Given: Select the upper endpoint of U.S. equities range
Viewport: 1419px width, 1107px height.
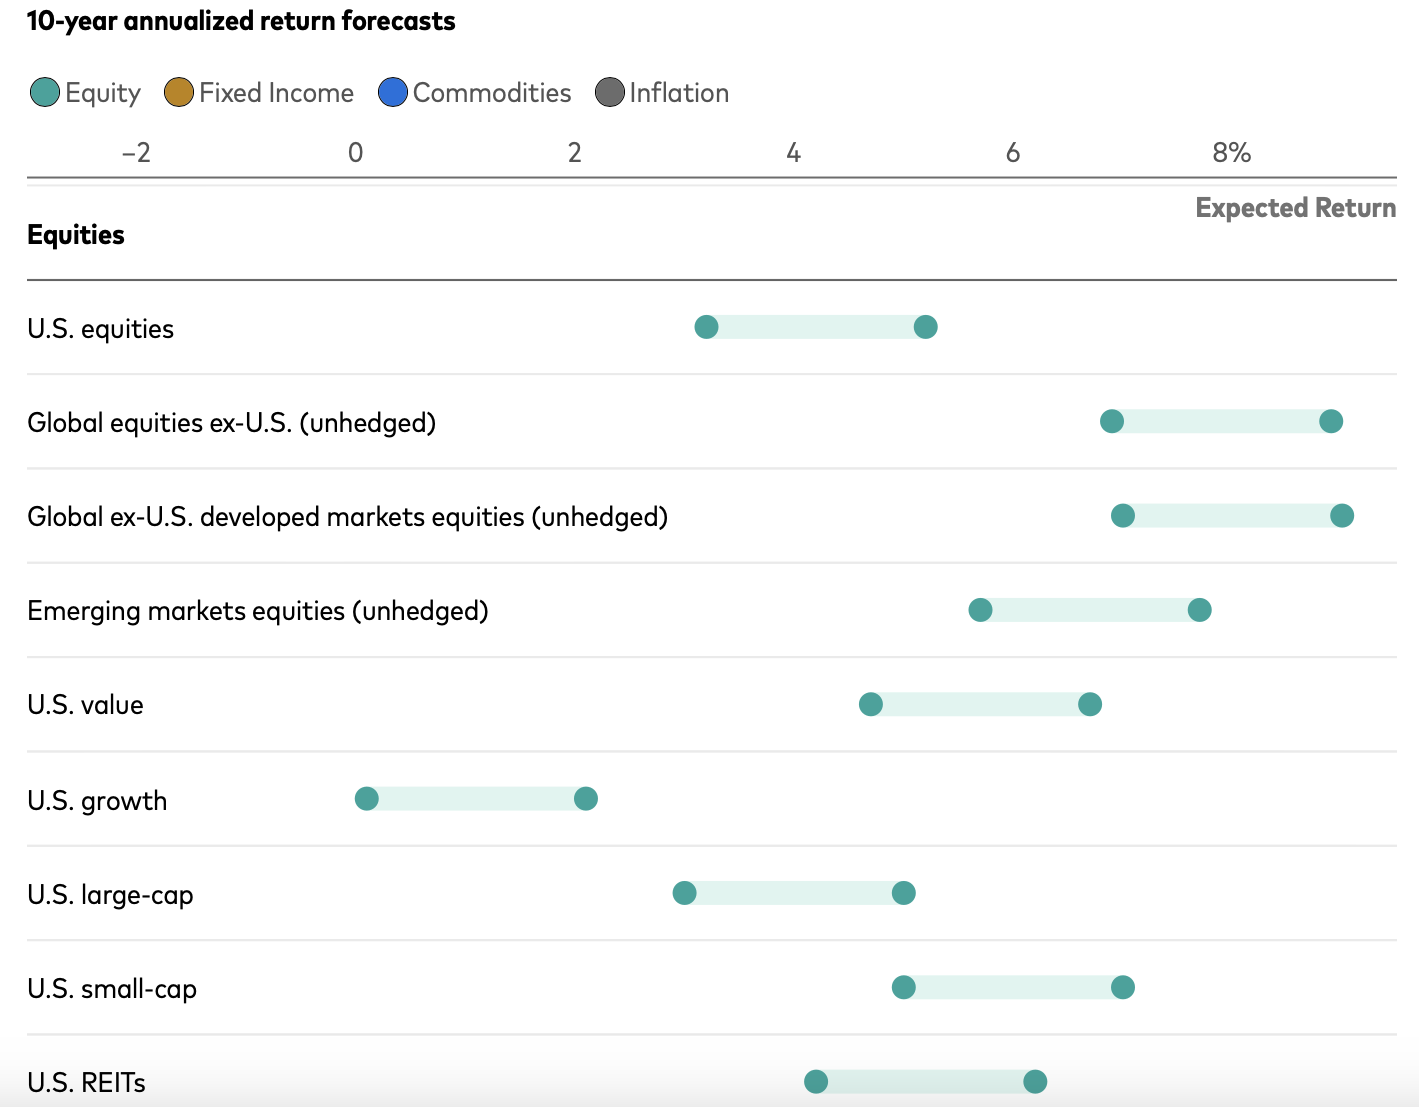Looking at the screenshot, I should click(926, 326).
